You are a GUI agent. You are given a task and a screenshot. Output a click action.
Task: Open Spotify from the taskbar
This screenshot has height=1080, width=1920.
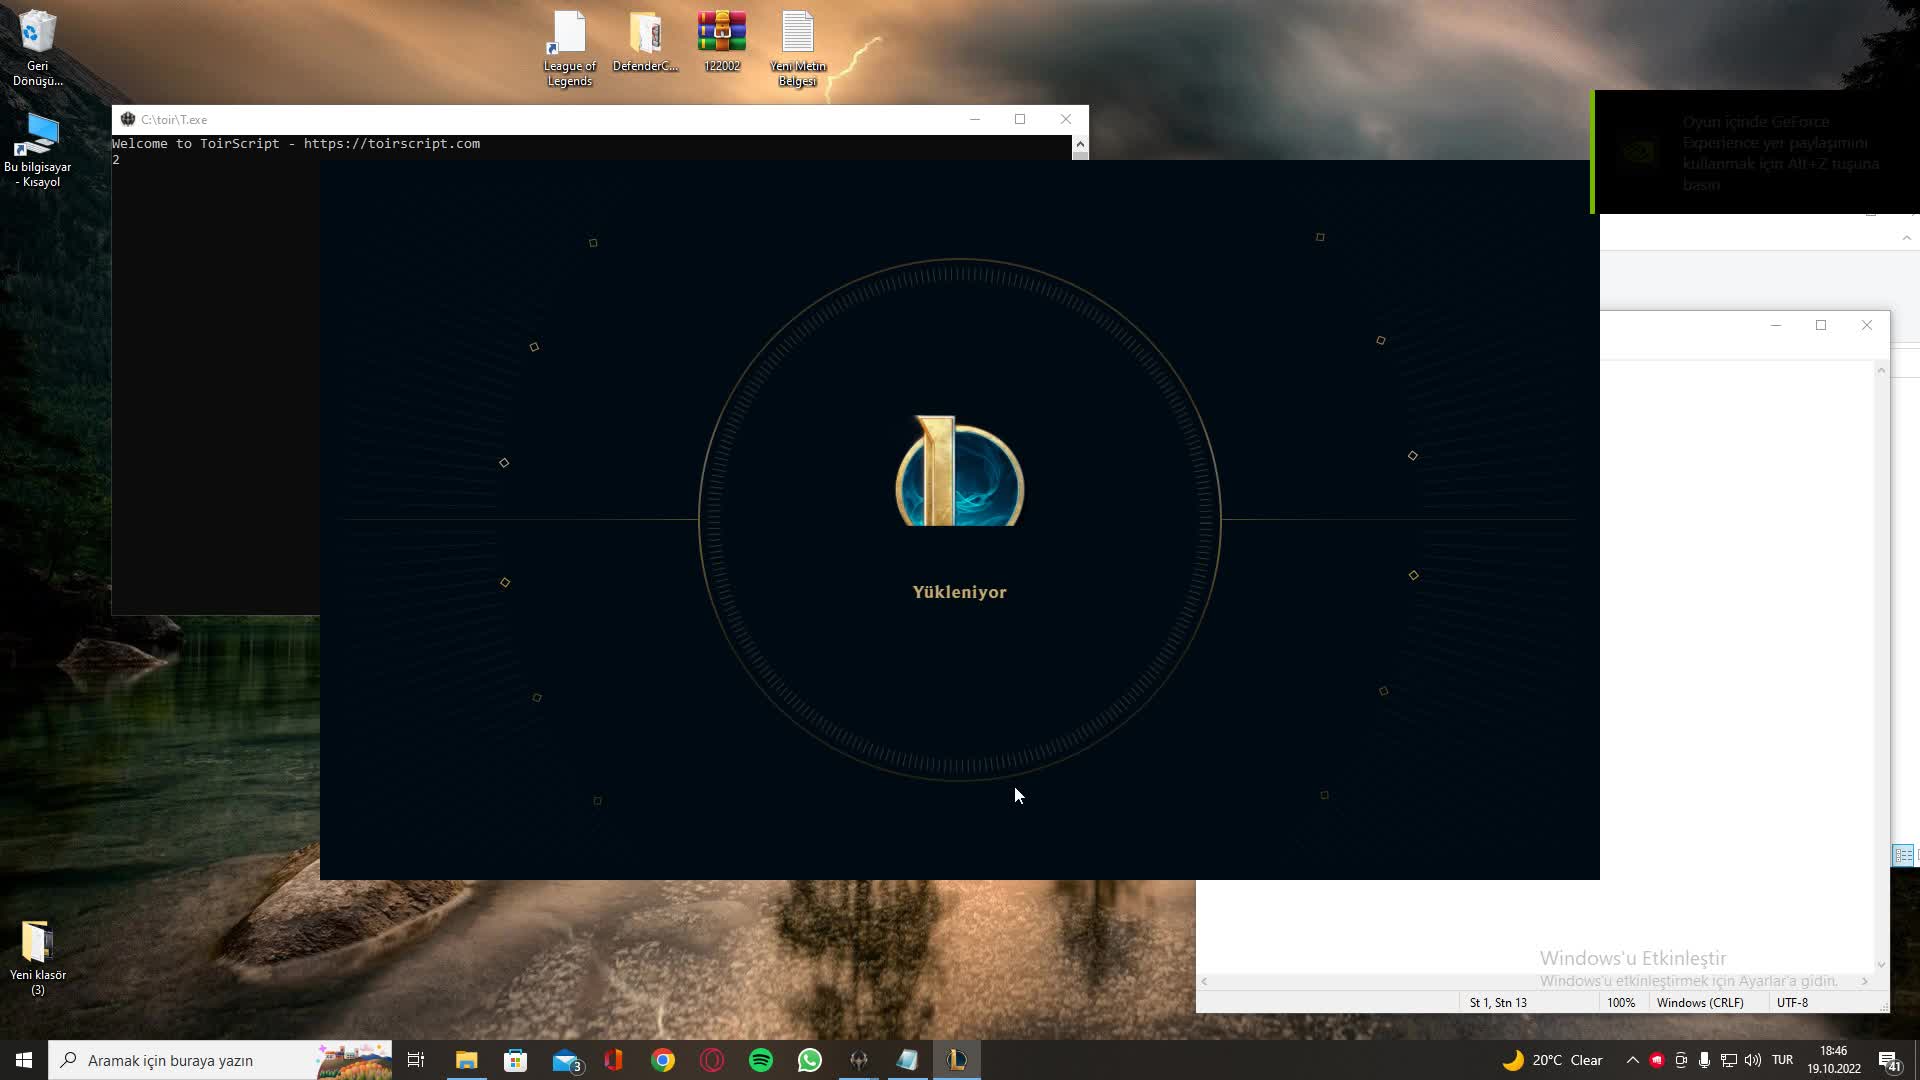[x=761, y=1060]
